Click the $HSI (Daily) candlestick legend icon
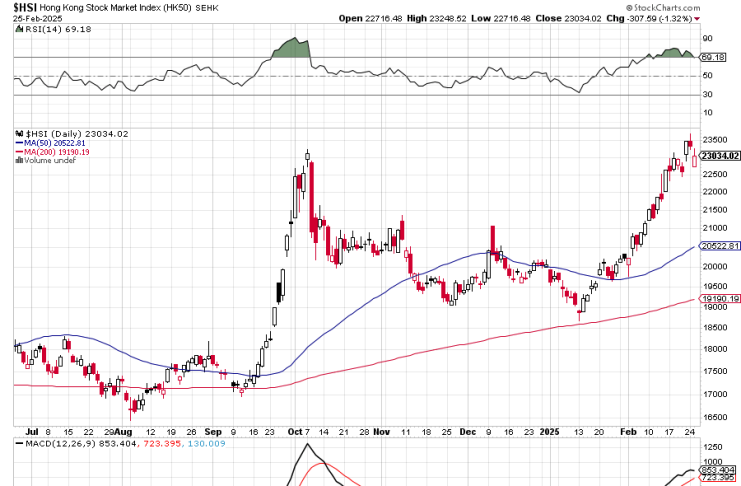 coord(16,134)
